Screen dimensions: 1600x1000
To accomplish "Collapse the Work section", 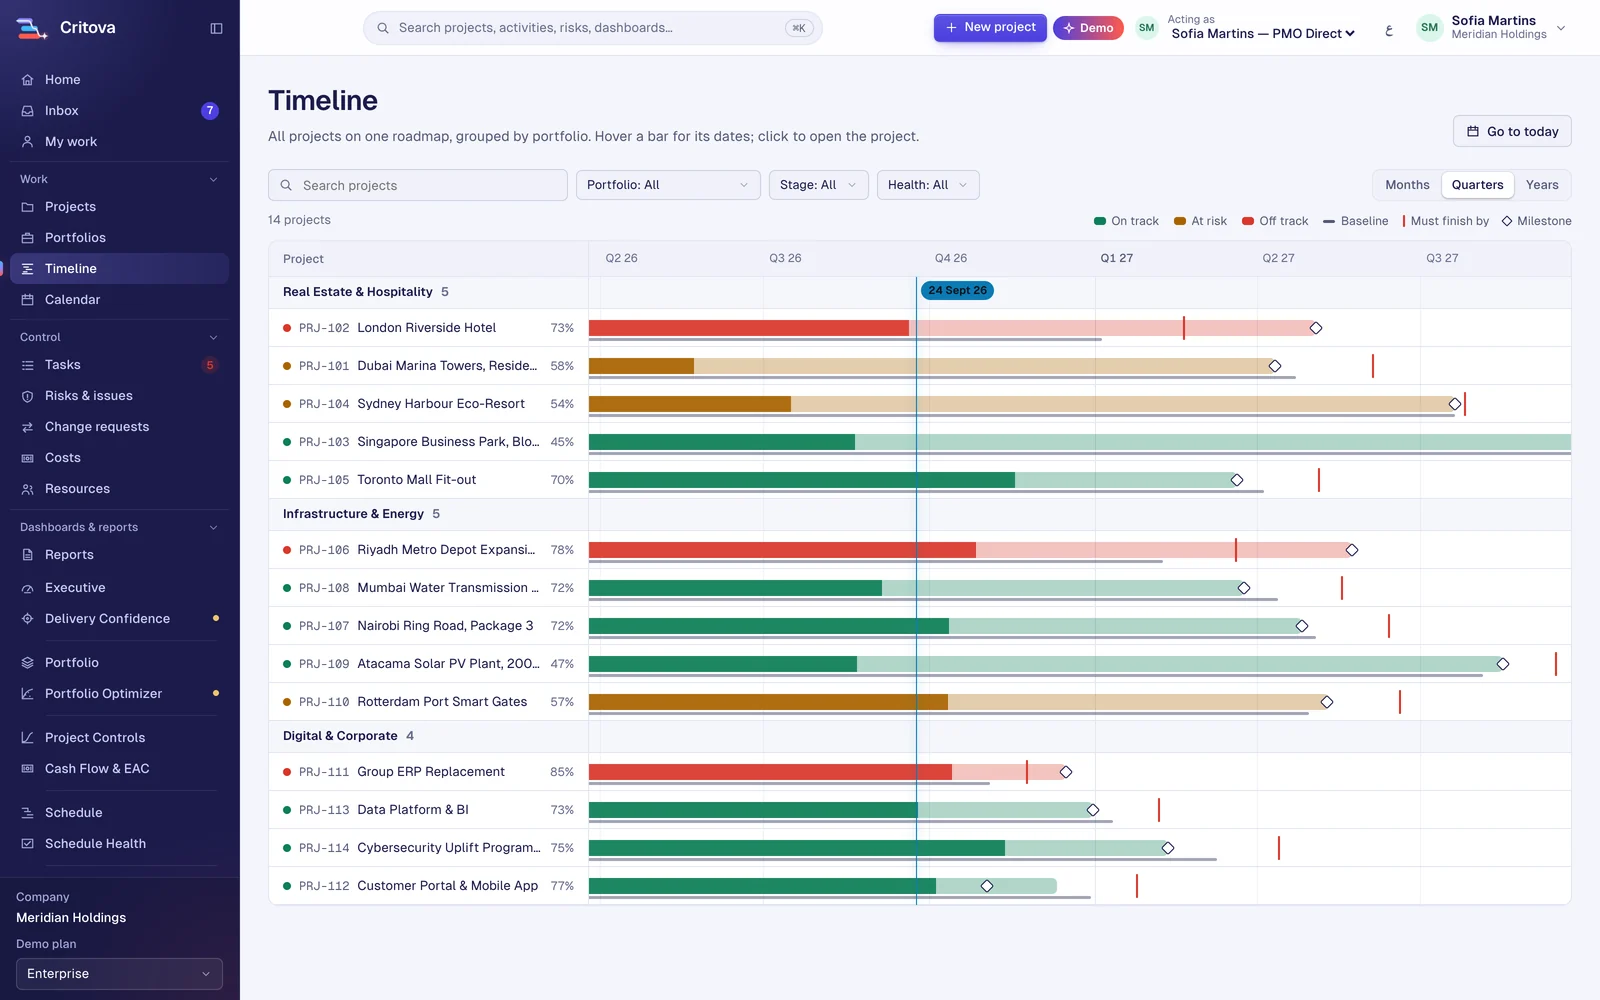I will coord(119,179).
